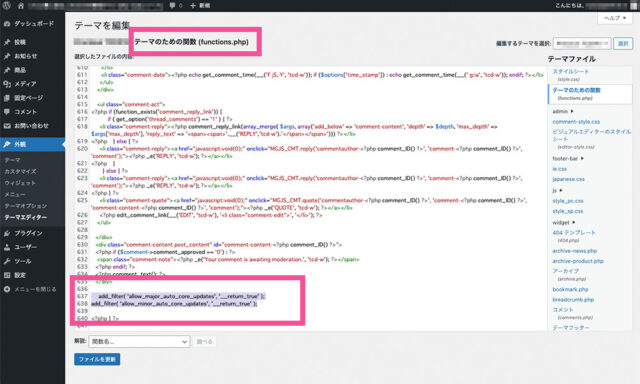Click the pin icon beside 投稿

pos(7,42)
